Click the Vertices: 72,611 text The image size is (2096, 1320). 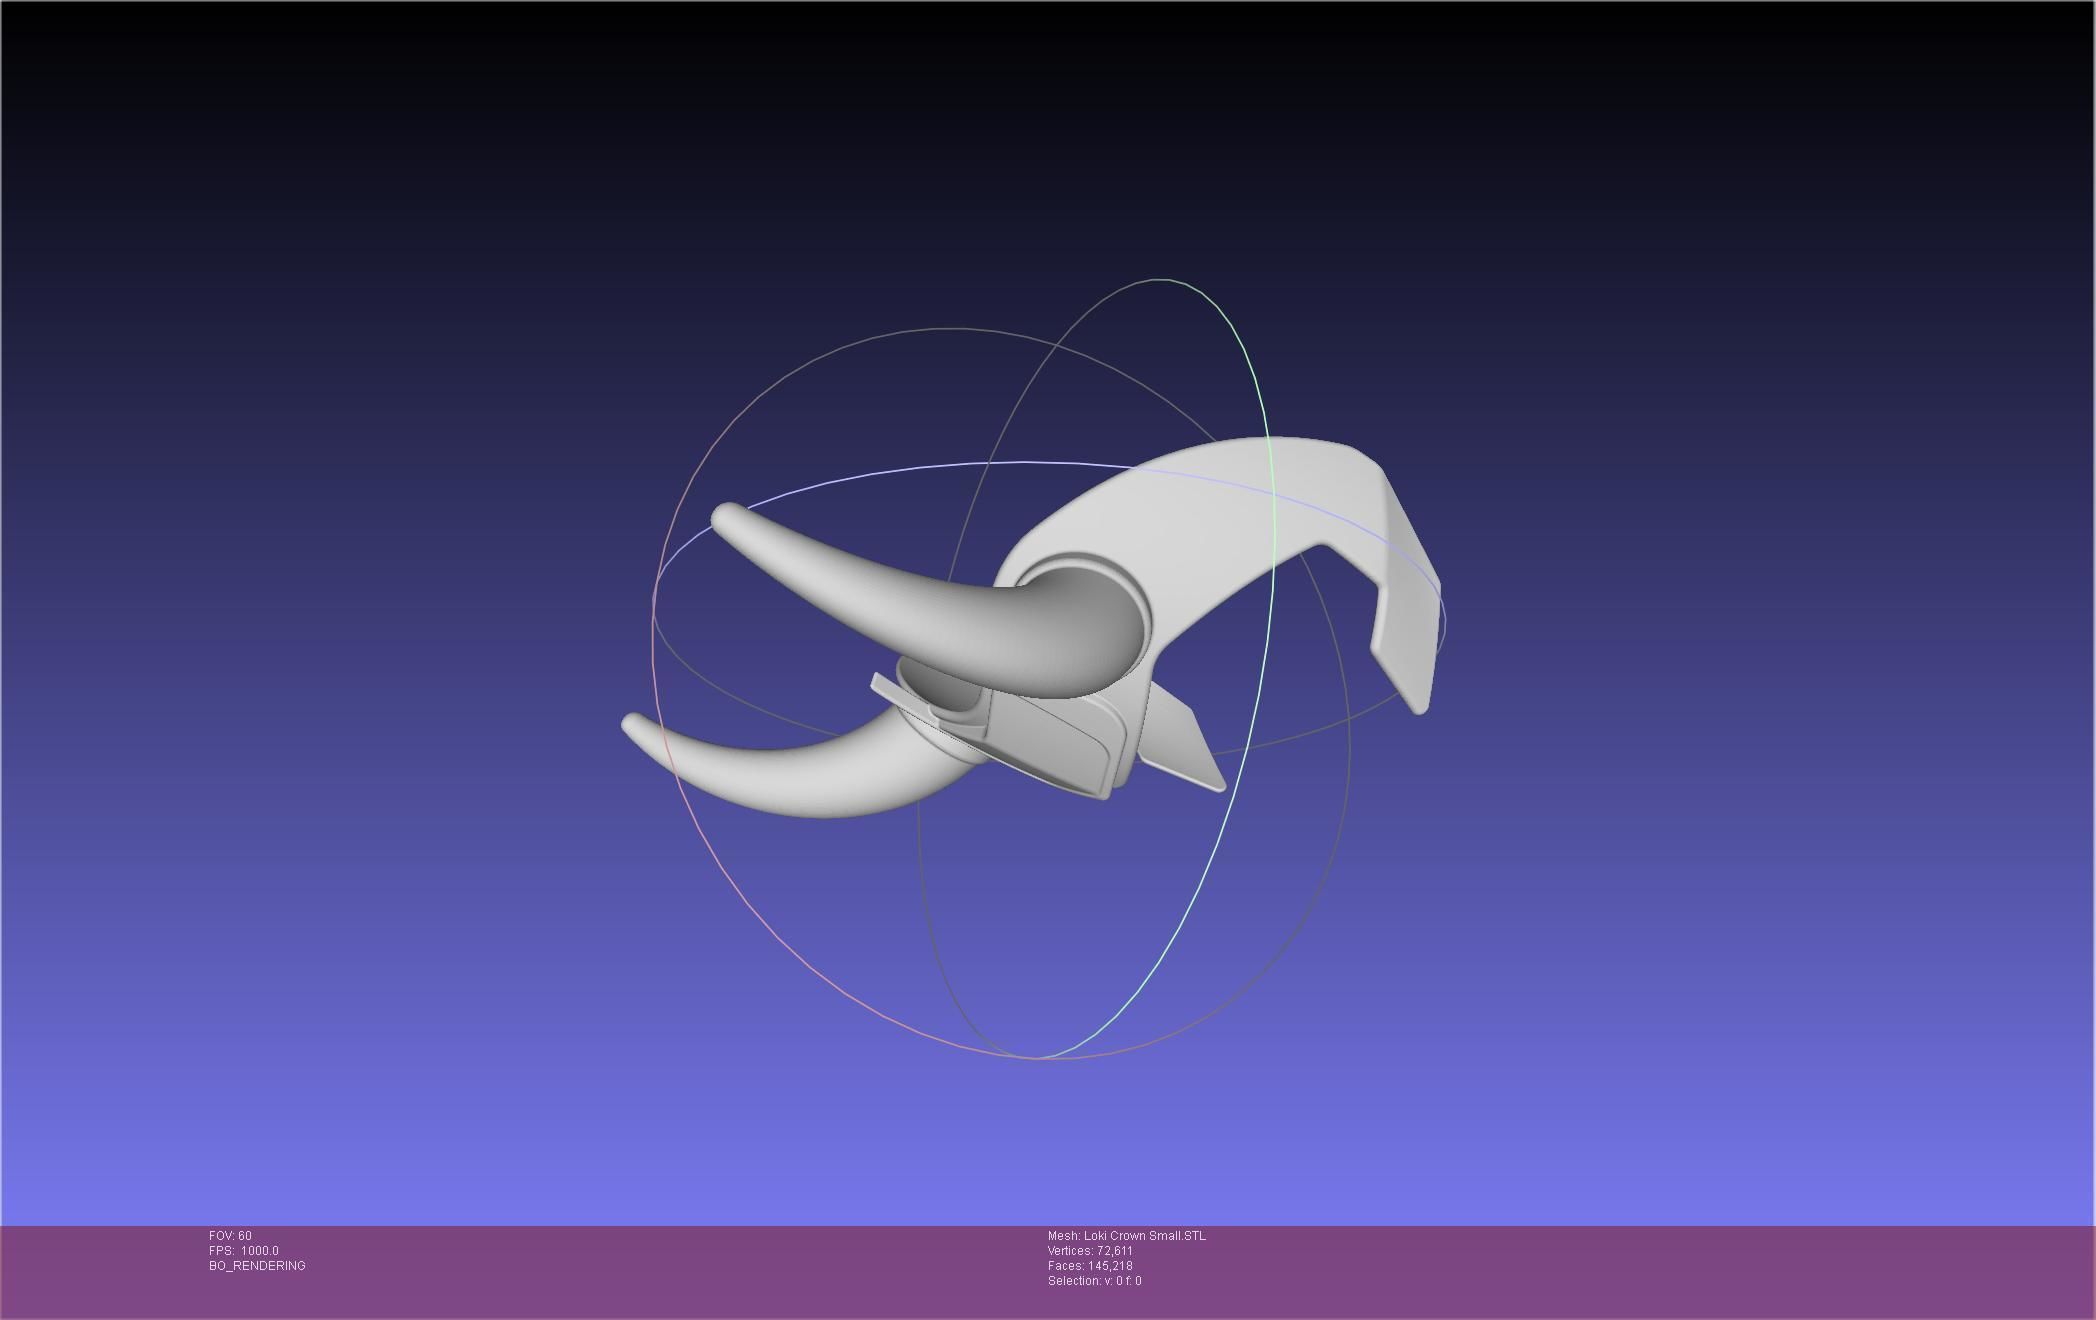tap(1090, 1251)
